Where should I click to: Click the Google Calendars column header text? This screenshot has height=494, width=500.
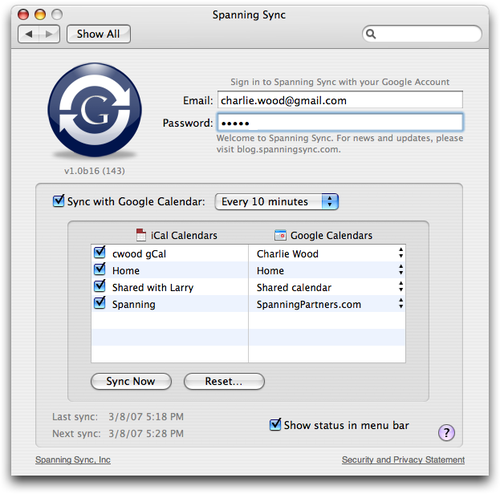tap(331, 235)
